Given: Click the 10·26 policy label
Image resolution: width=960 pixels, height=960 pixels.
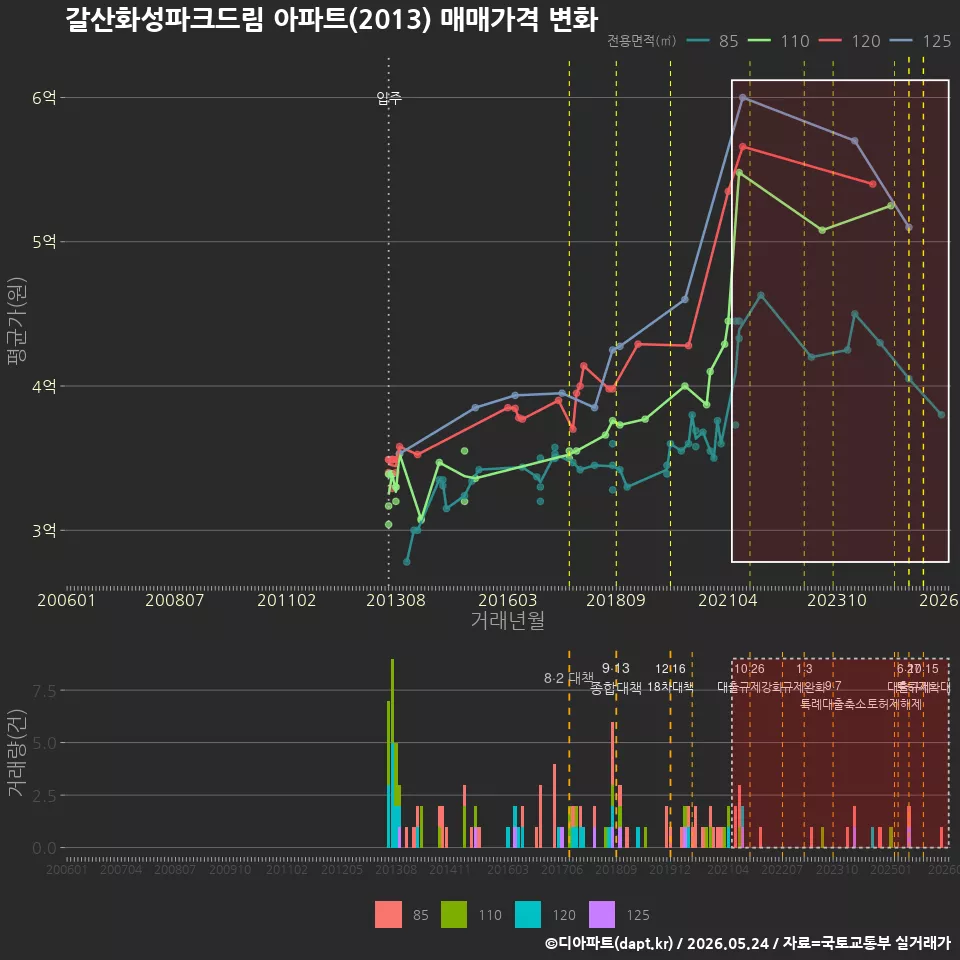Looking at the screenshot, I should click(x=749, y=669).
